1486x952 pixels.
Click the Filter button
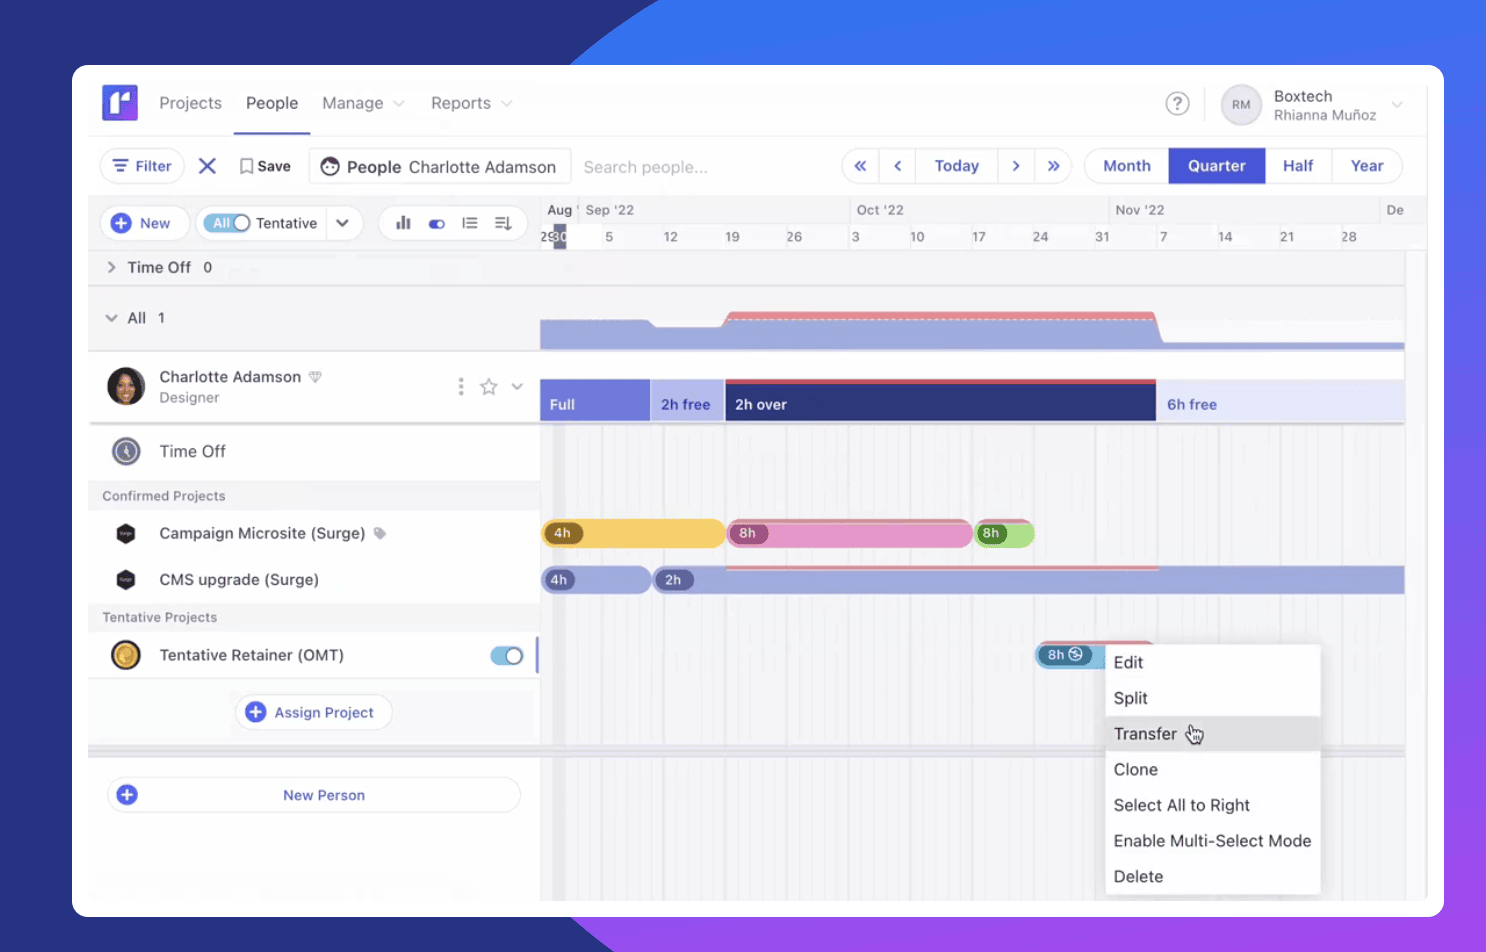click(142, 166)
